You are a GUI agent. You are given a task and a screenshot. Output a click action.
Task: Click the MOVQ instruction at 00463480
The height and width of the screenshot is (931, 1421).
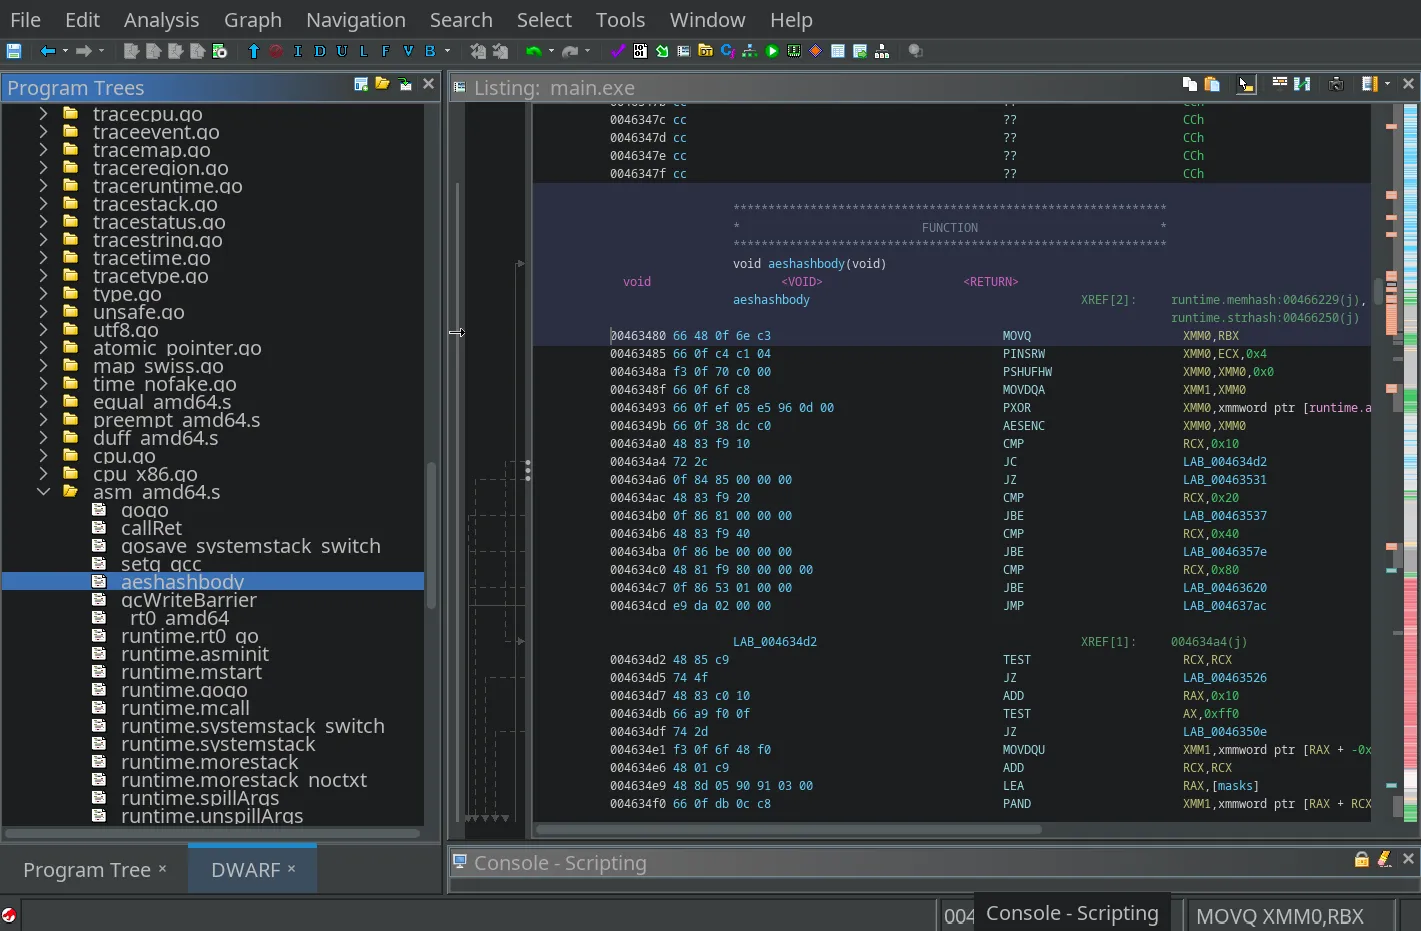click(1017, 336)
